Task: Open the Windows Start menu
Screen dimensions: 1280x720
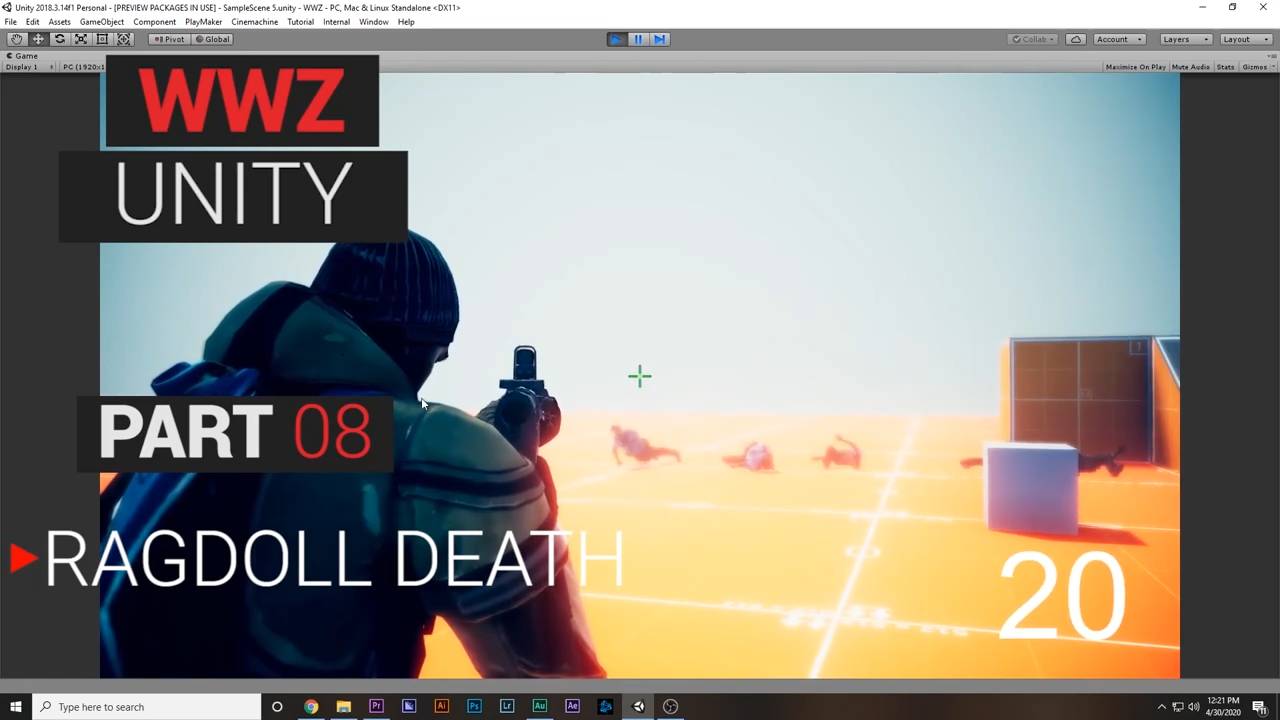Action: pyautogui.click(x=16, y=707)
